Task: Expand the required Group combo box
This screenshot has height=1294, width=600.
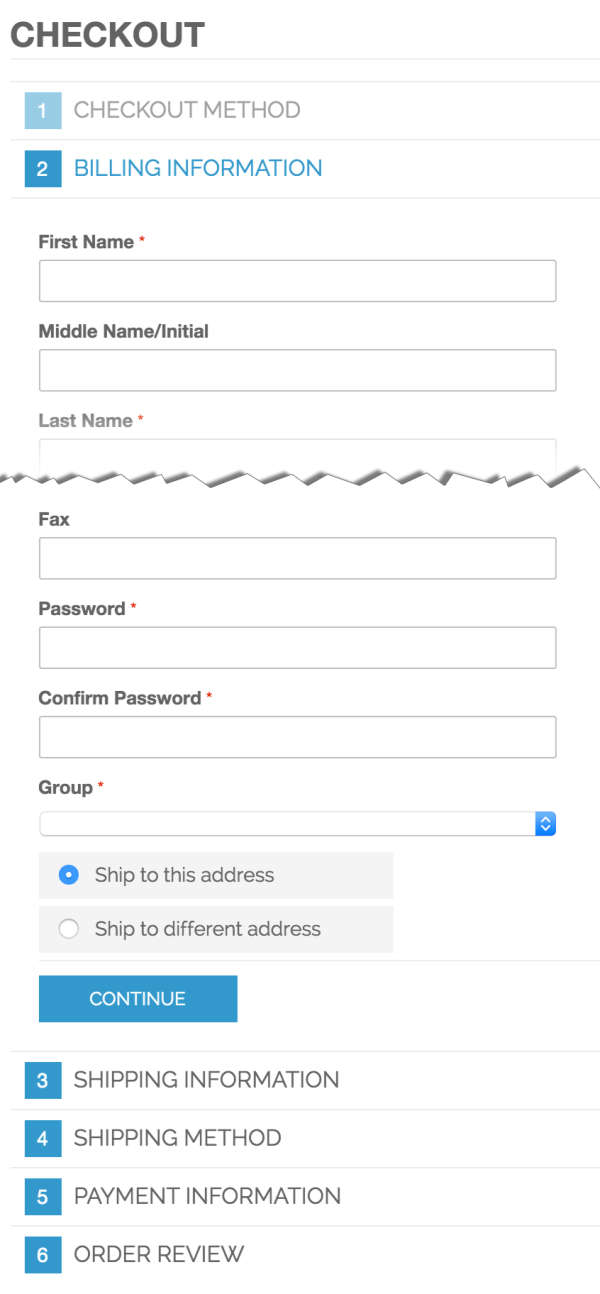Action: 297,823
